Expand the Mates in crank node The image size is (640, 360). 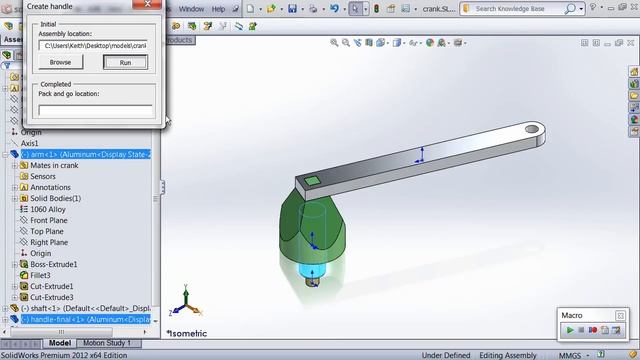click(x=15, y=165)
